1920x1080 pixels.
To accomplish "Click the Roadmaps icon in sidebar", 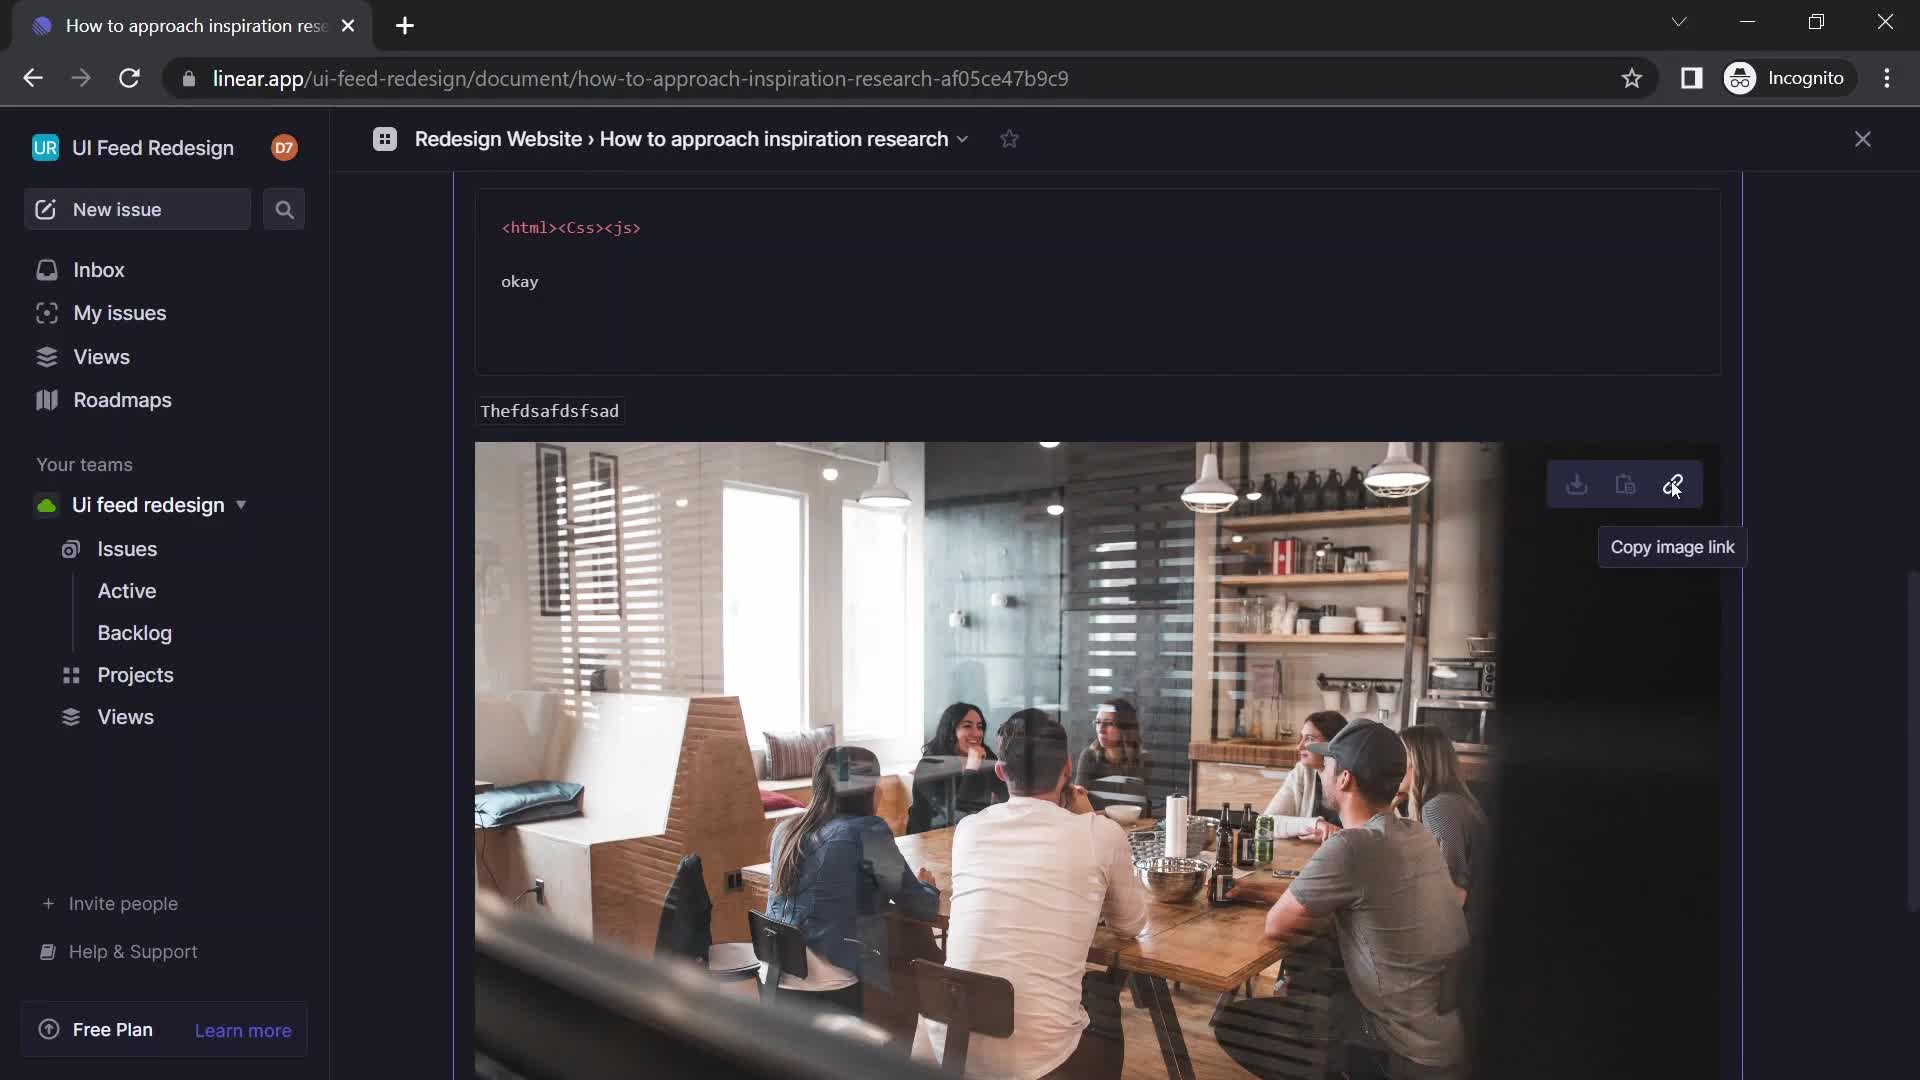I will tap(45, 400).
